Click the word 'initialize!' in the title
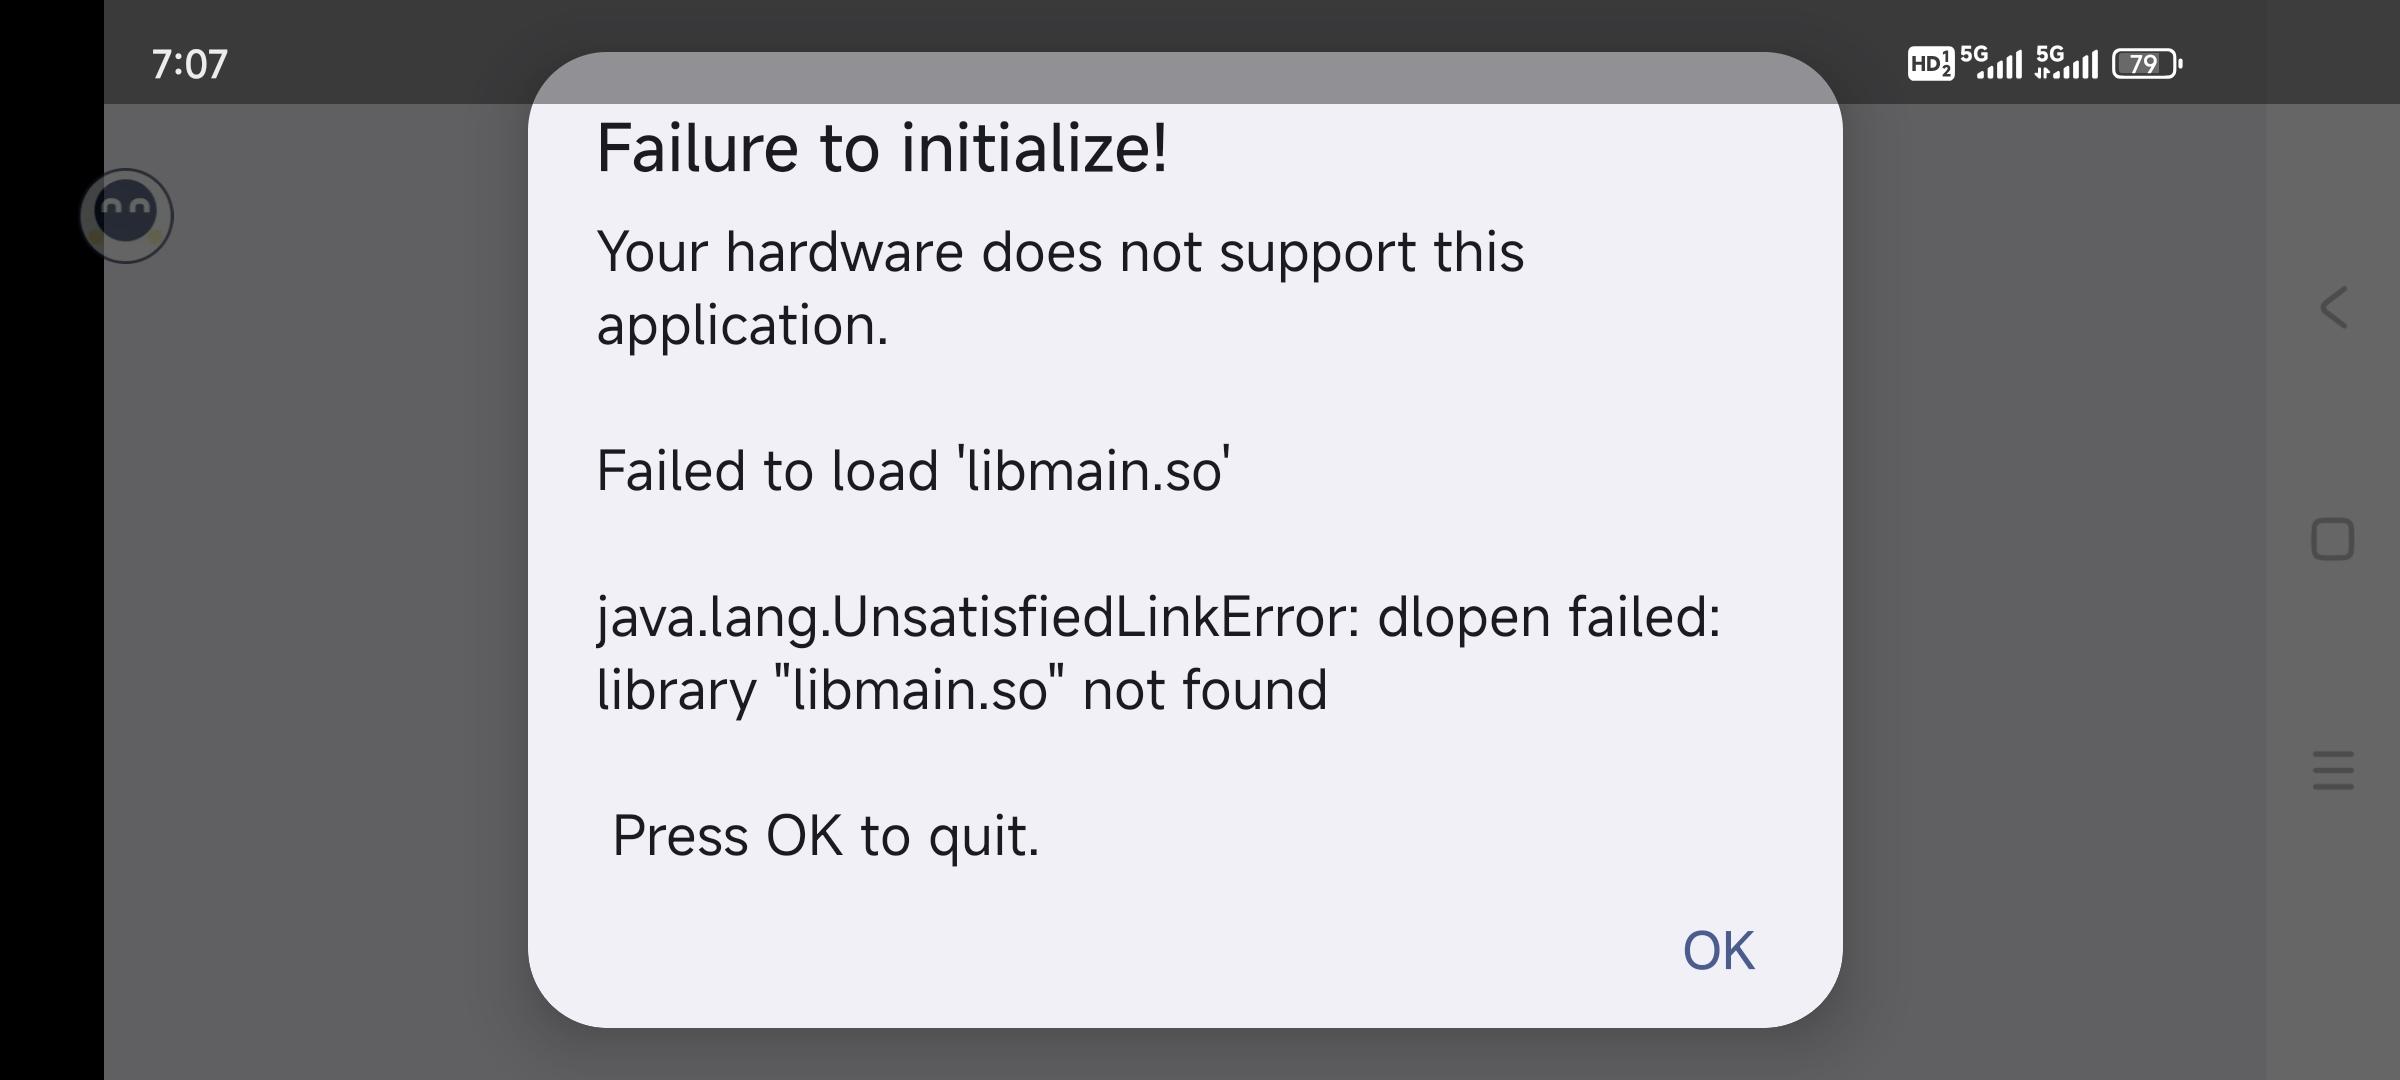The width and height of the screenshot is (2400, 1080). click(1034, 148)
